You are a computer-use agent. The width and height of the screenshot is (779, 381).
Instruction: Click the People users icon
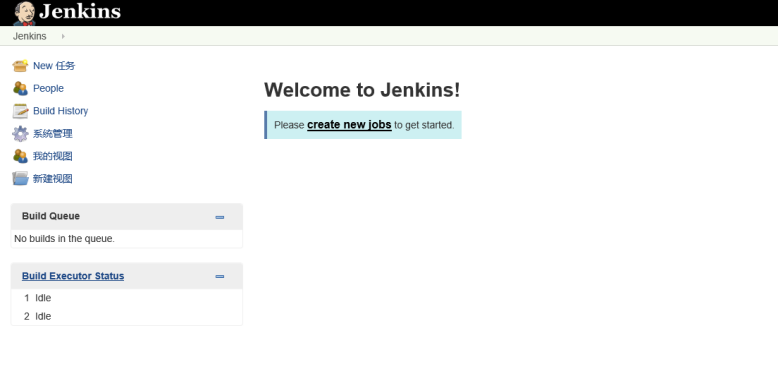[x=20, y=88]
